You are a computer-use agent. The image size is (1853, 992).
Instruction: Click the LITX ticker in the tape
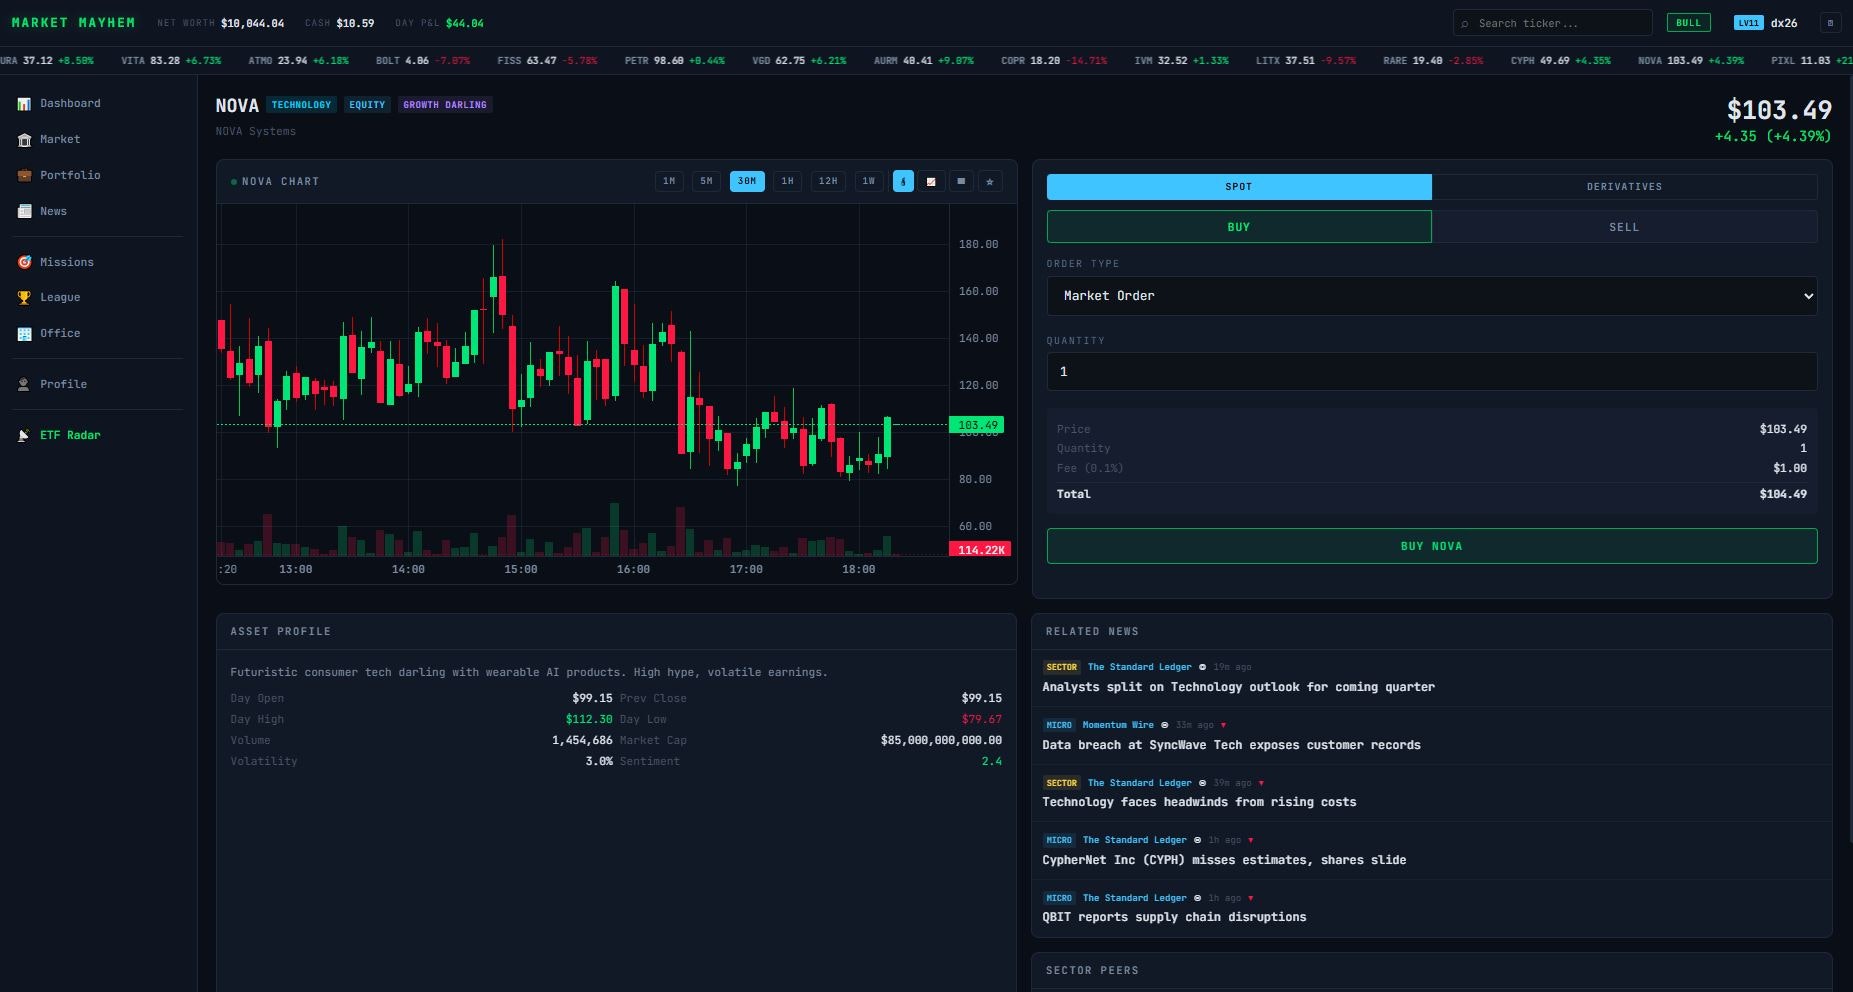[1305, 61]
